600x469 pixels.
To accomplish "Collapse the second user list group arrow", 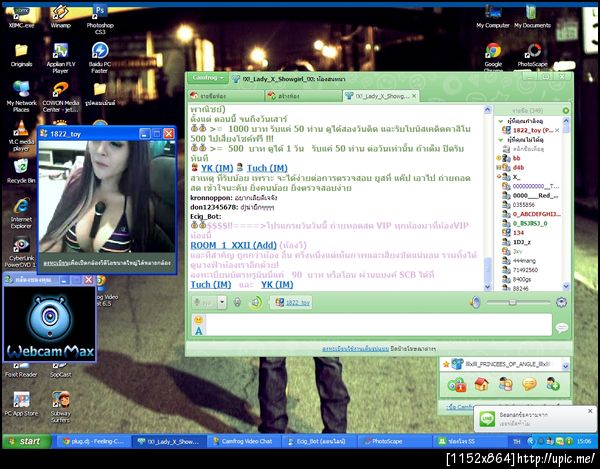I will point(500,140).
